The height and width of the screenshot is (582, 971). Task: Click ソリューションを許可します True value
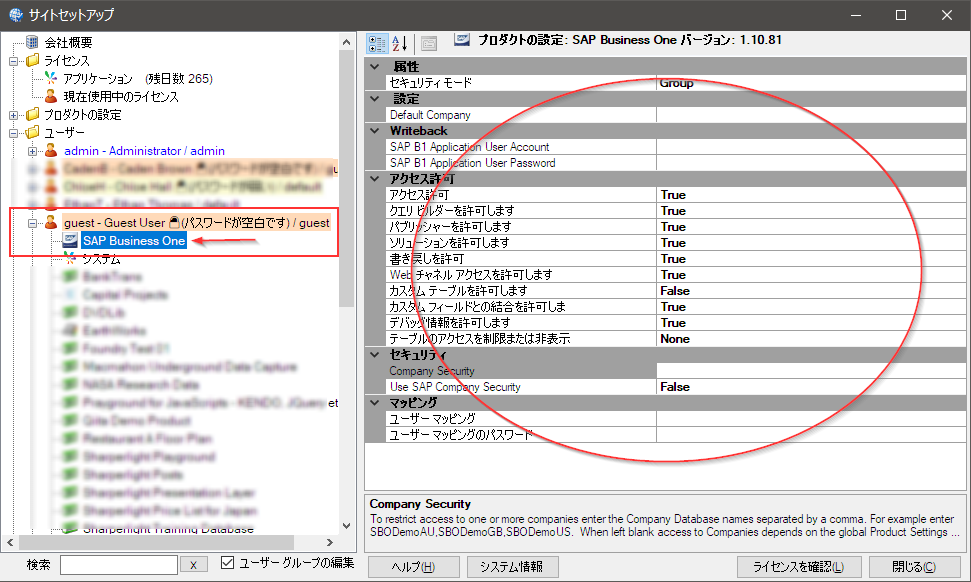click(811, 243)
